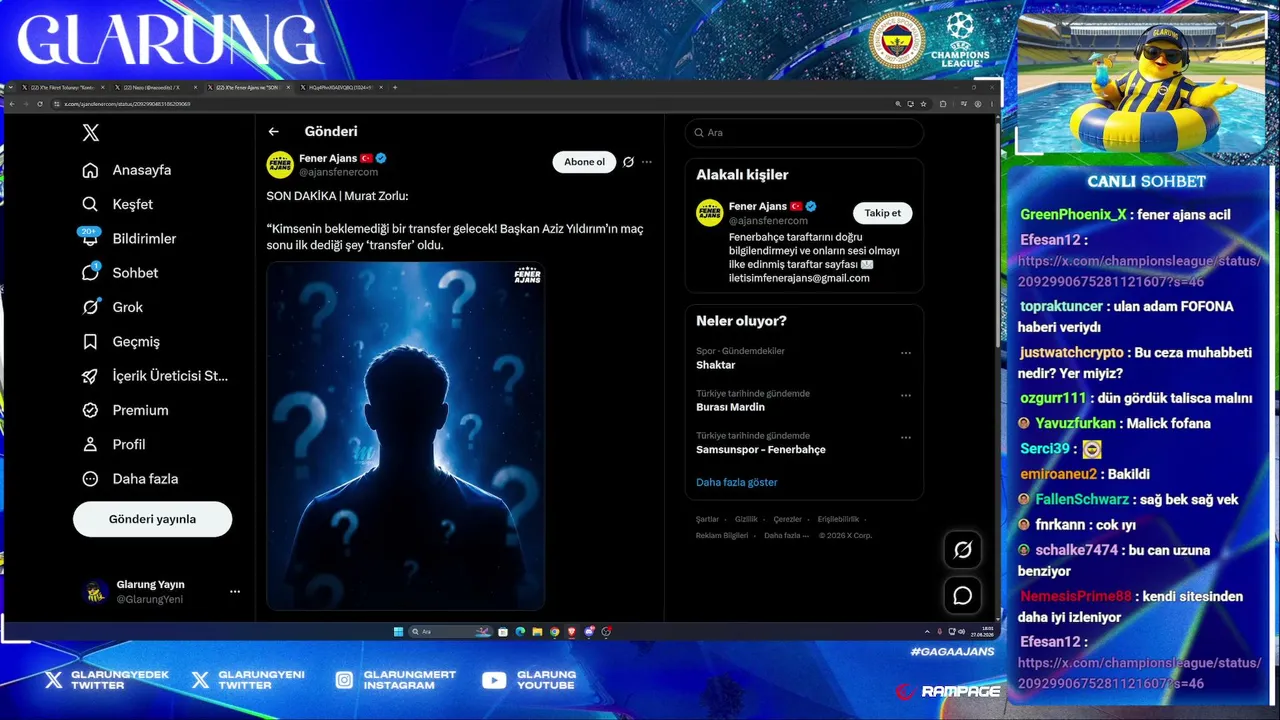Image resolution: width=1280 pixels, height=720 pixels.
Task: Switch to the HQgdPkvXIAEVQBQ image tab
Action: pyautogui.click(x=340, y=87)
